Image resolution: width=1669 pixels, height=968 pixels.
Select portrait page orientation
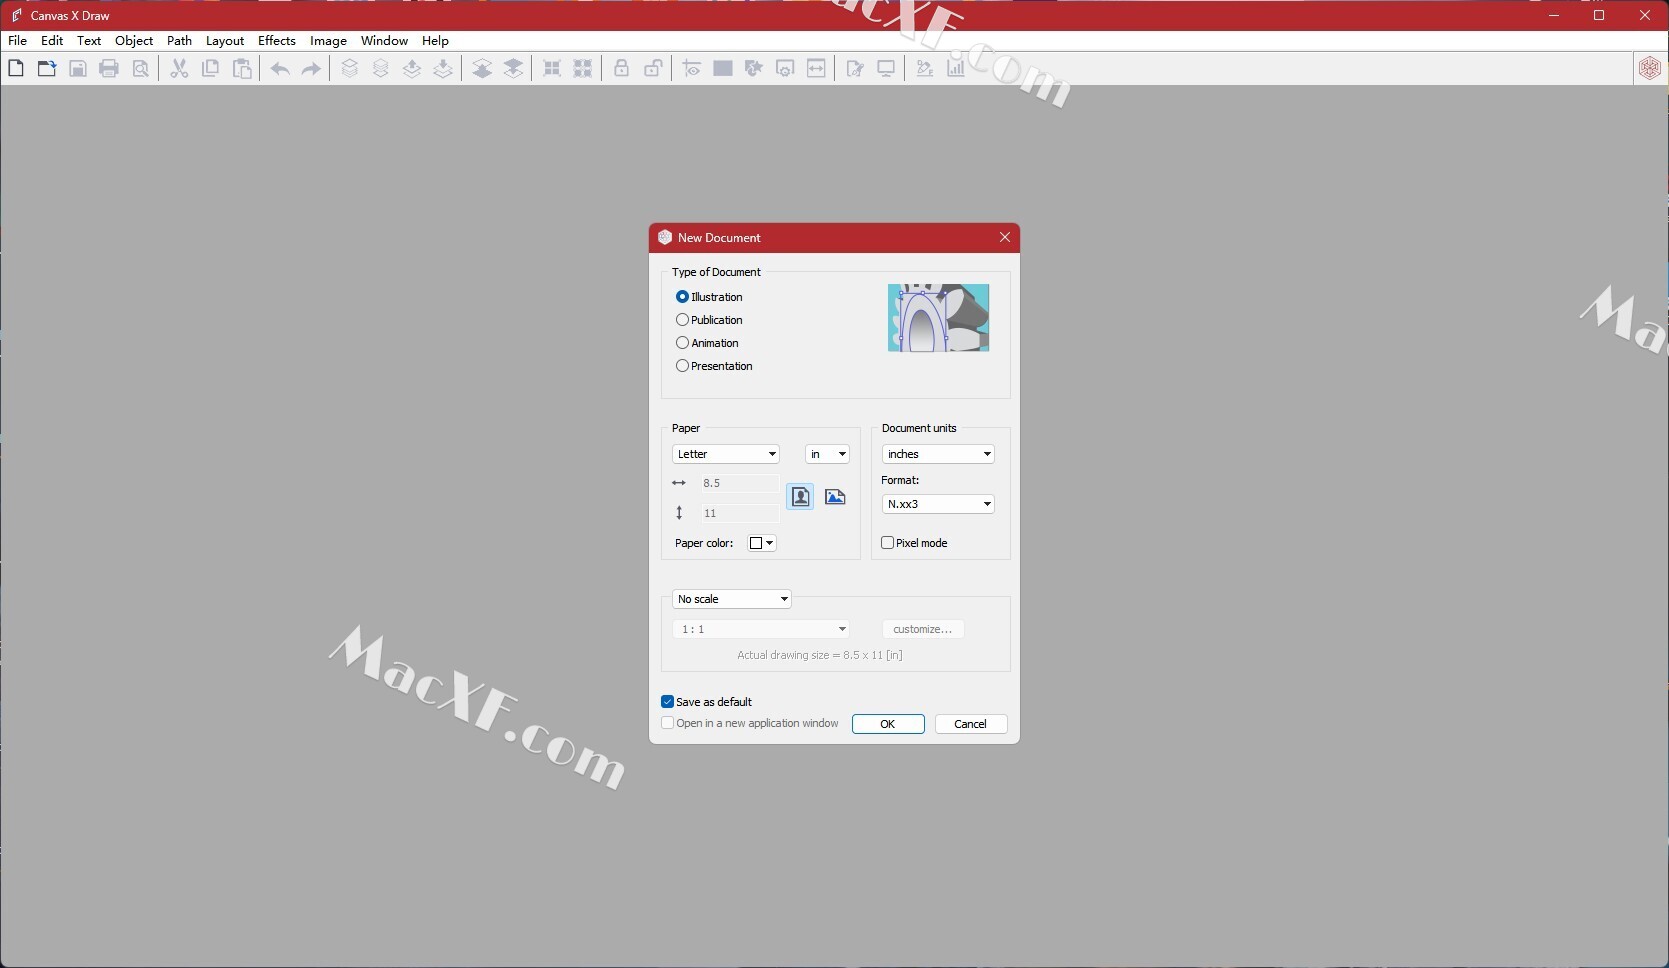[x=800, y=497]
